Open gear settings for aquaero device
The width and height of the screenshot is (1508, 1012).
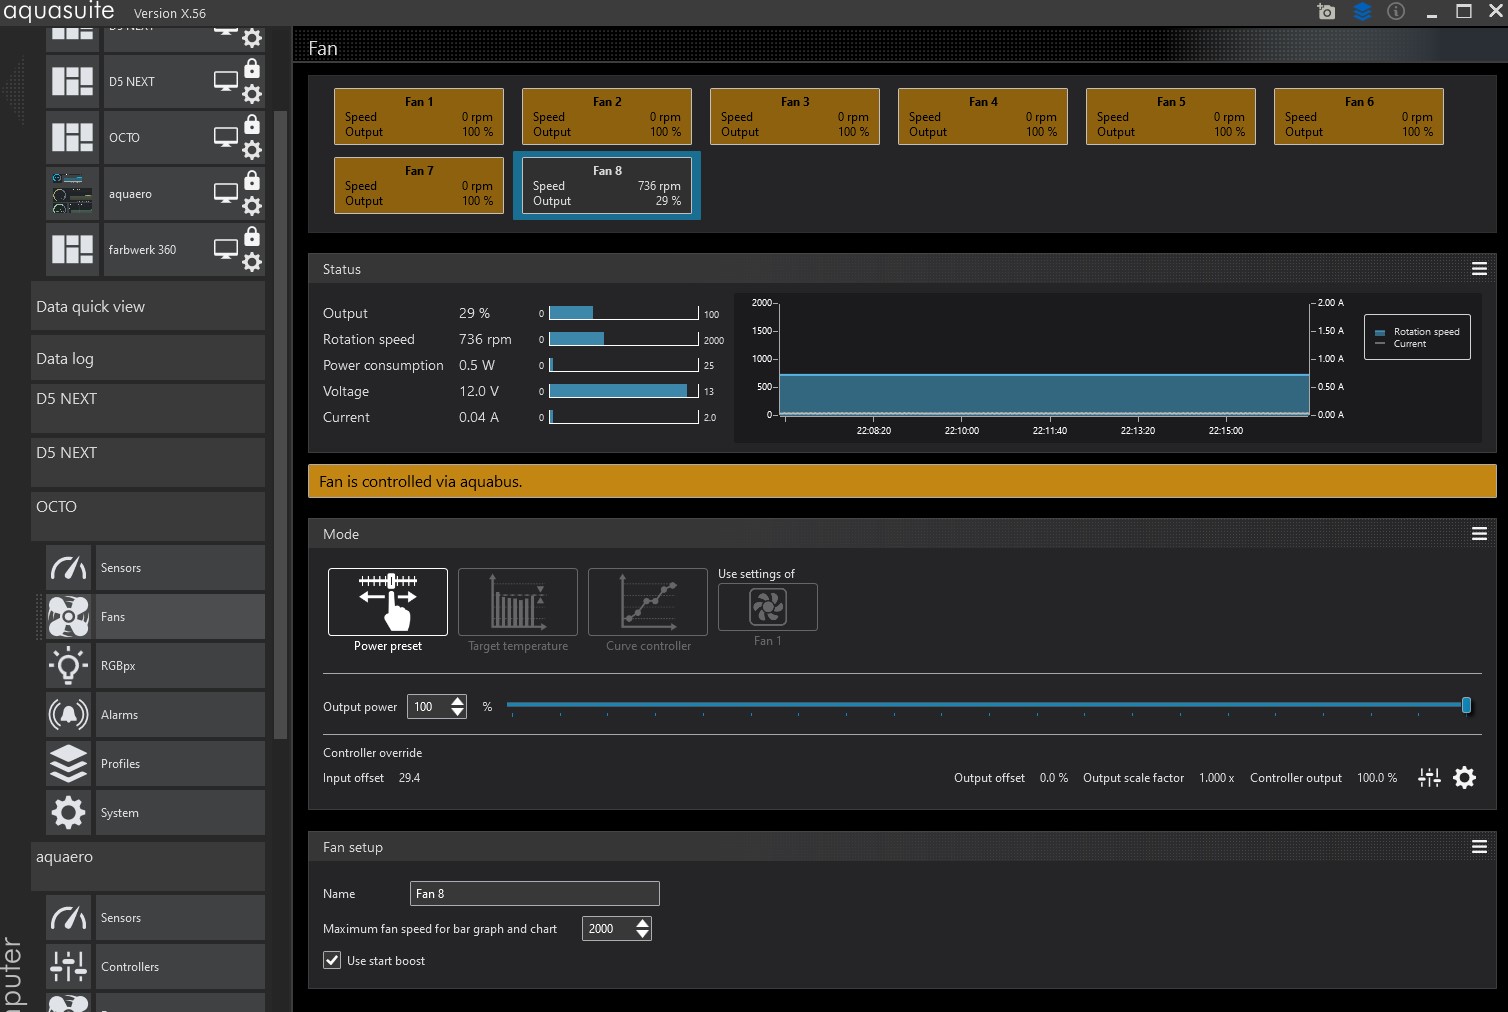252,206
